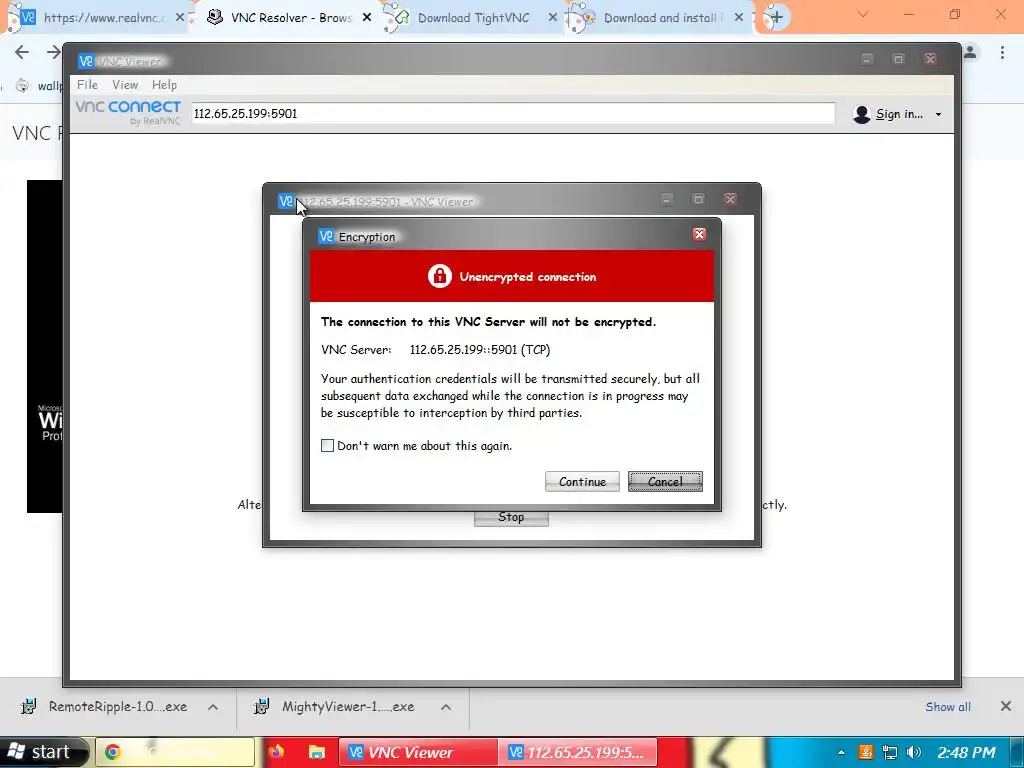Click the user avatar icon beside Sign in
Viewport: 1024px width, 768px height.
tap(862, 114)
